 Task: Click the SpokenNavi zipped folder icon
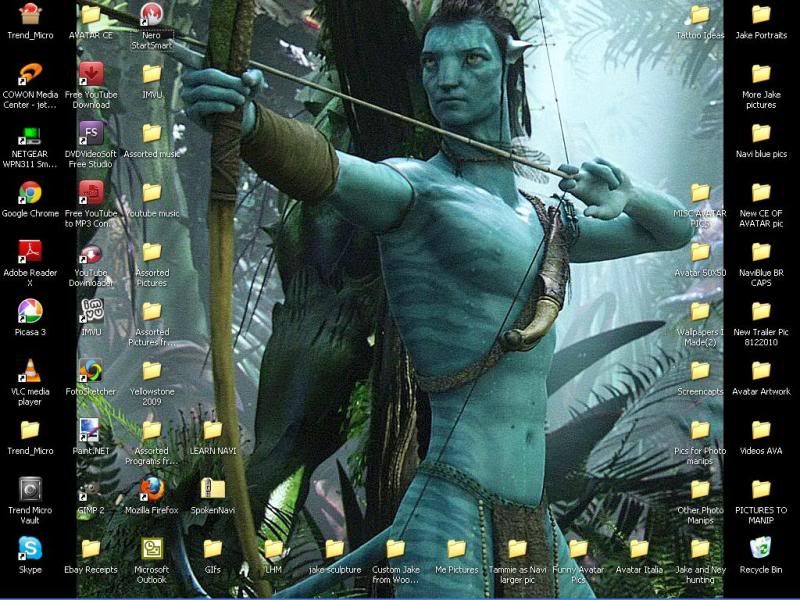coord(212,489)
